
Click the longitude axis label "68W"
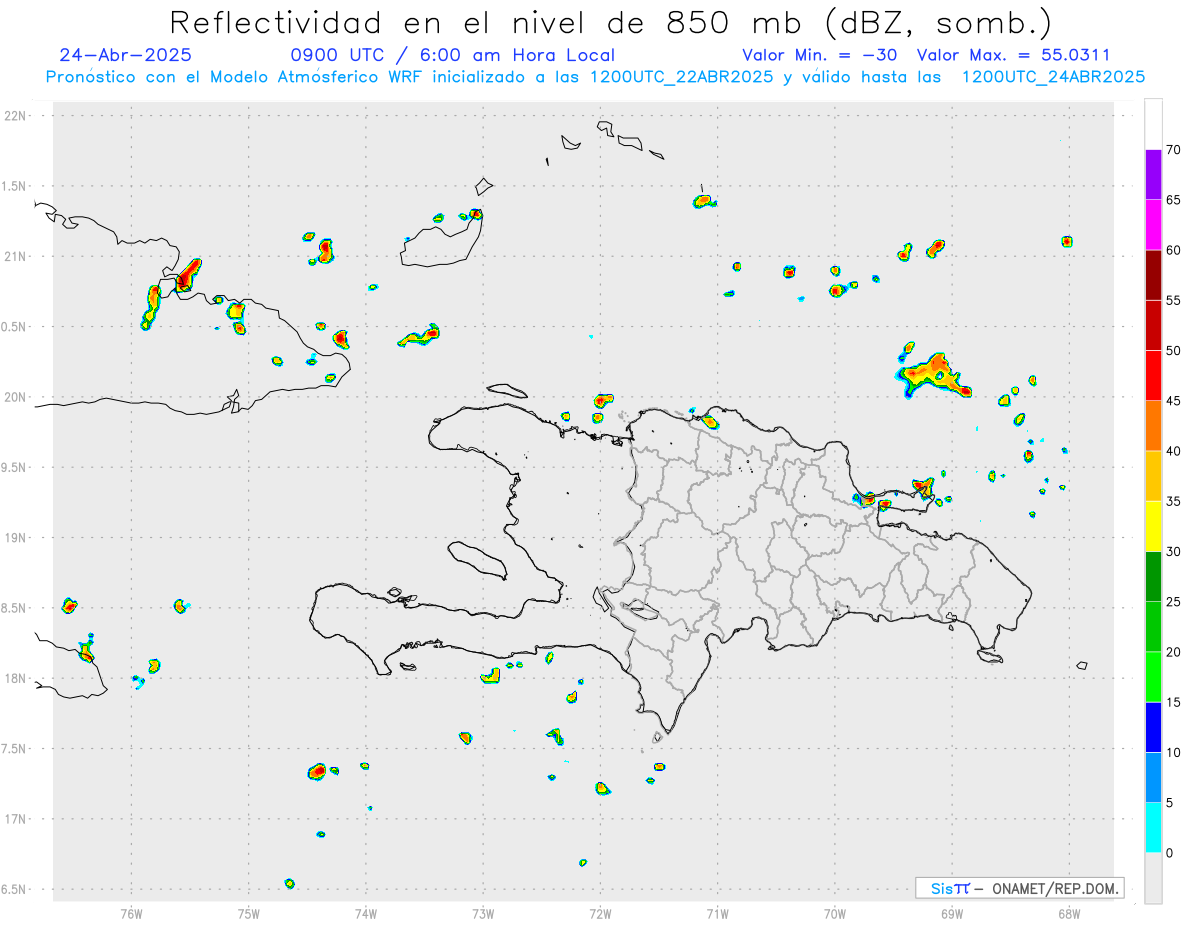(x=1069, y=913)
